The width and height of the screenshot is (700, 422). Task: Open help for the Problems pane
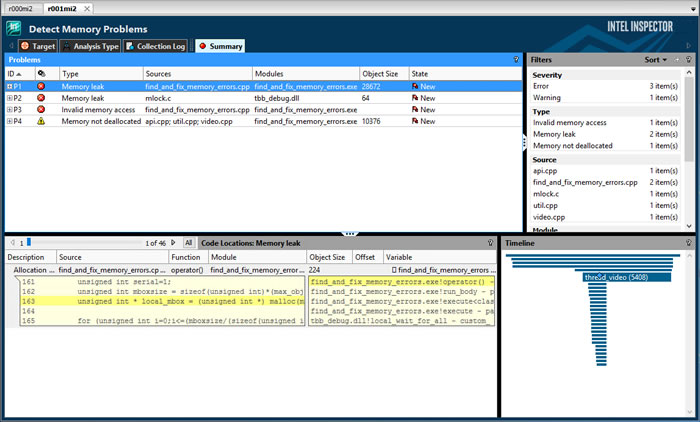pos(516,60)
